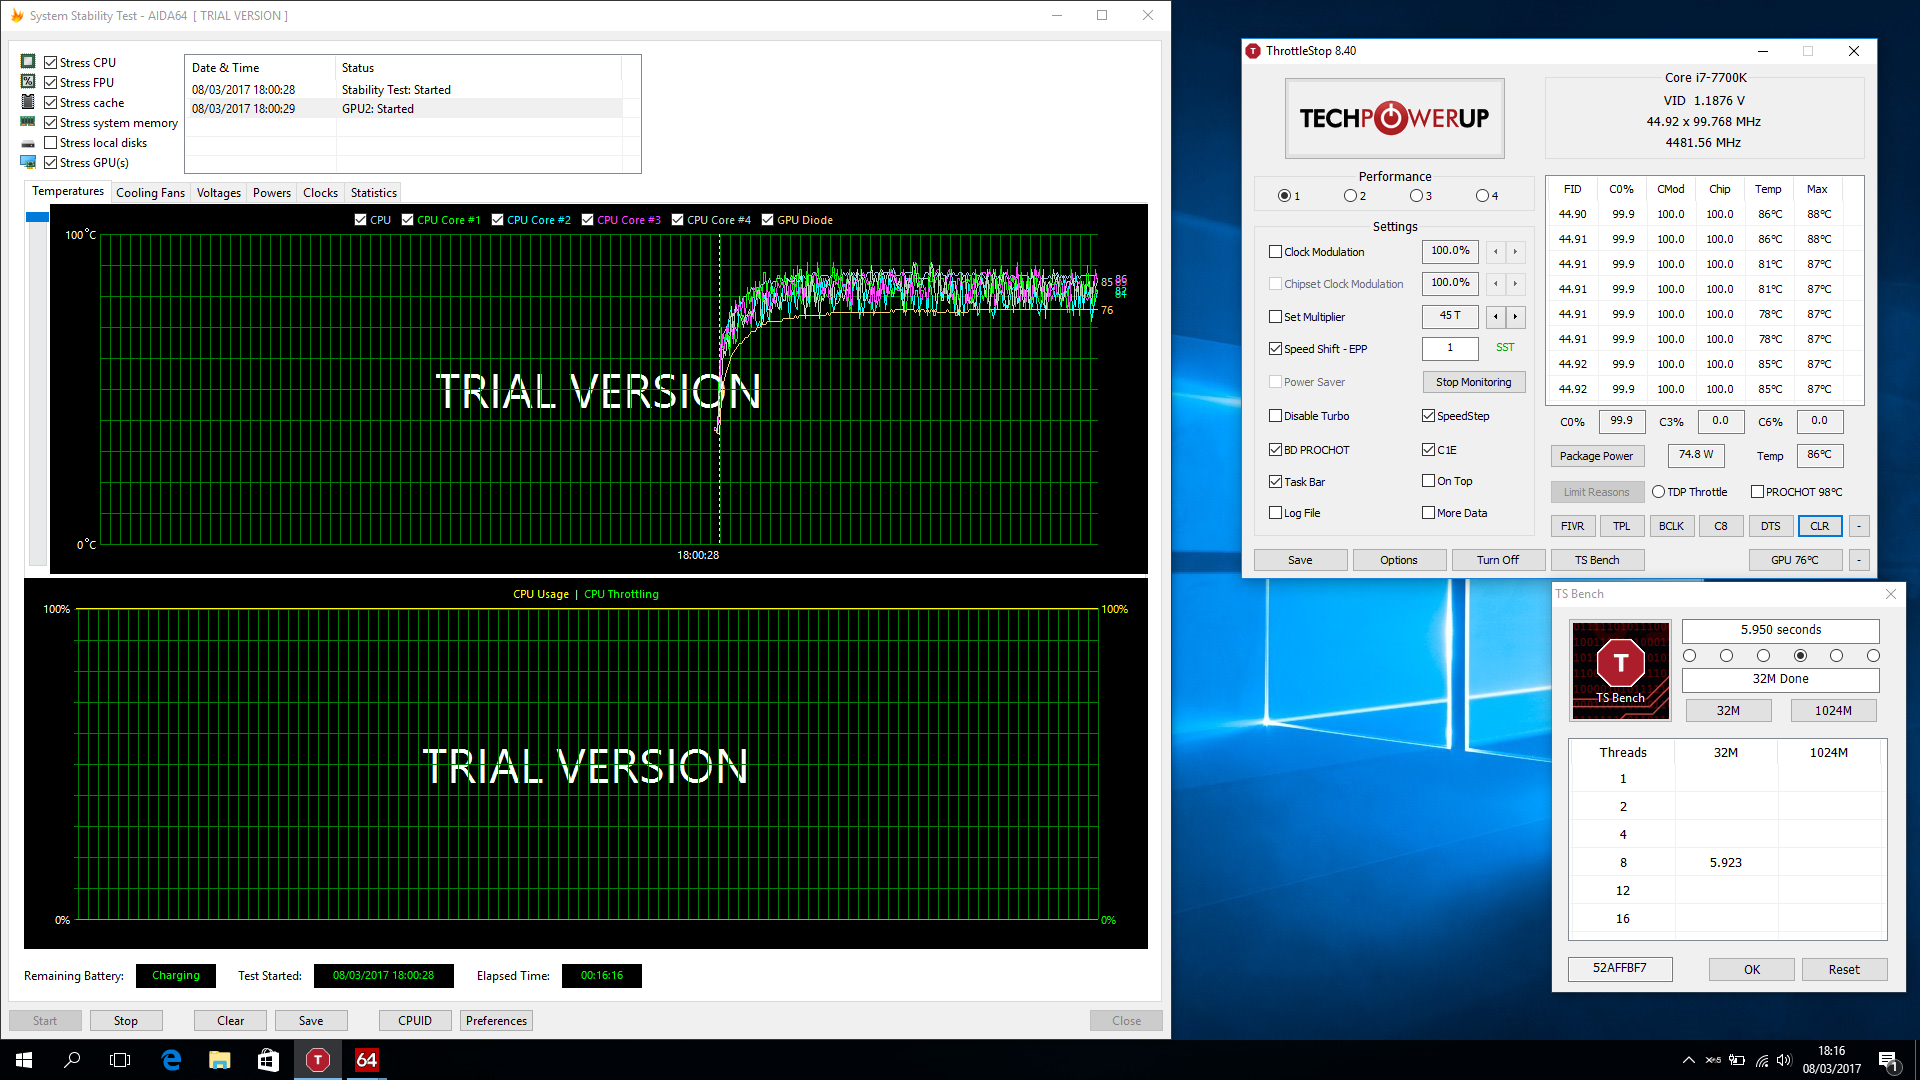Screen dimensions: 1920x1080
Task: Enable Clock Modulation in ThrottleStop
Action: 1275,252
